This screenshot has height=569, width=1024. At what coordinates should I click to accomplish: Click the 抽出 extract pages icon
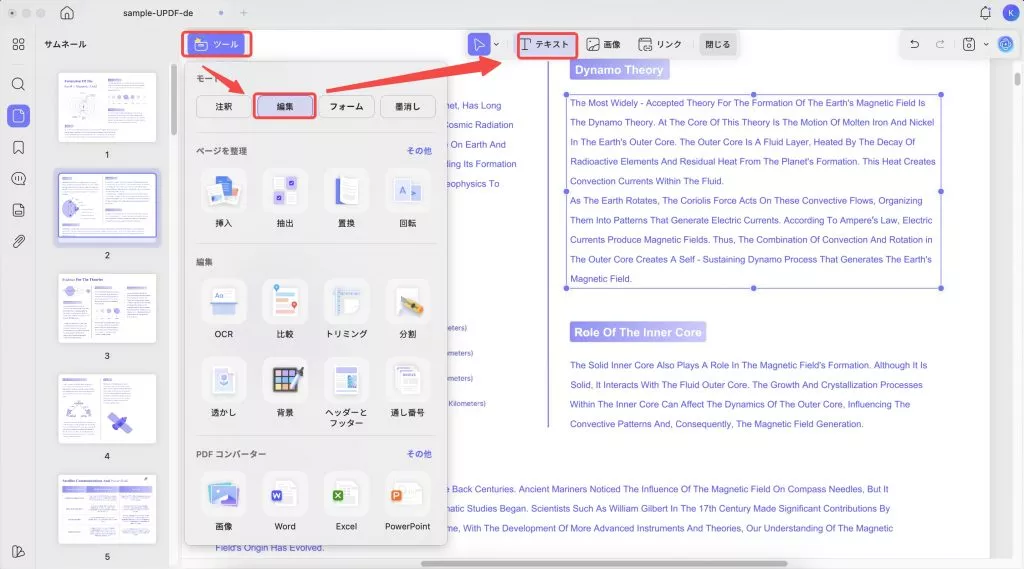[285, 190]
